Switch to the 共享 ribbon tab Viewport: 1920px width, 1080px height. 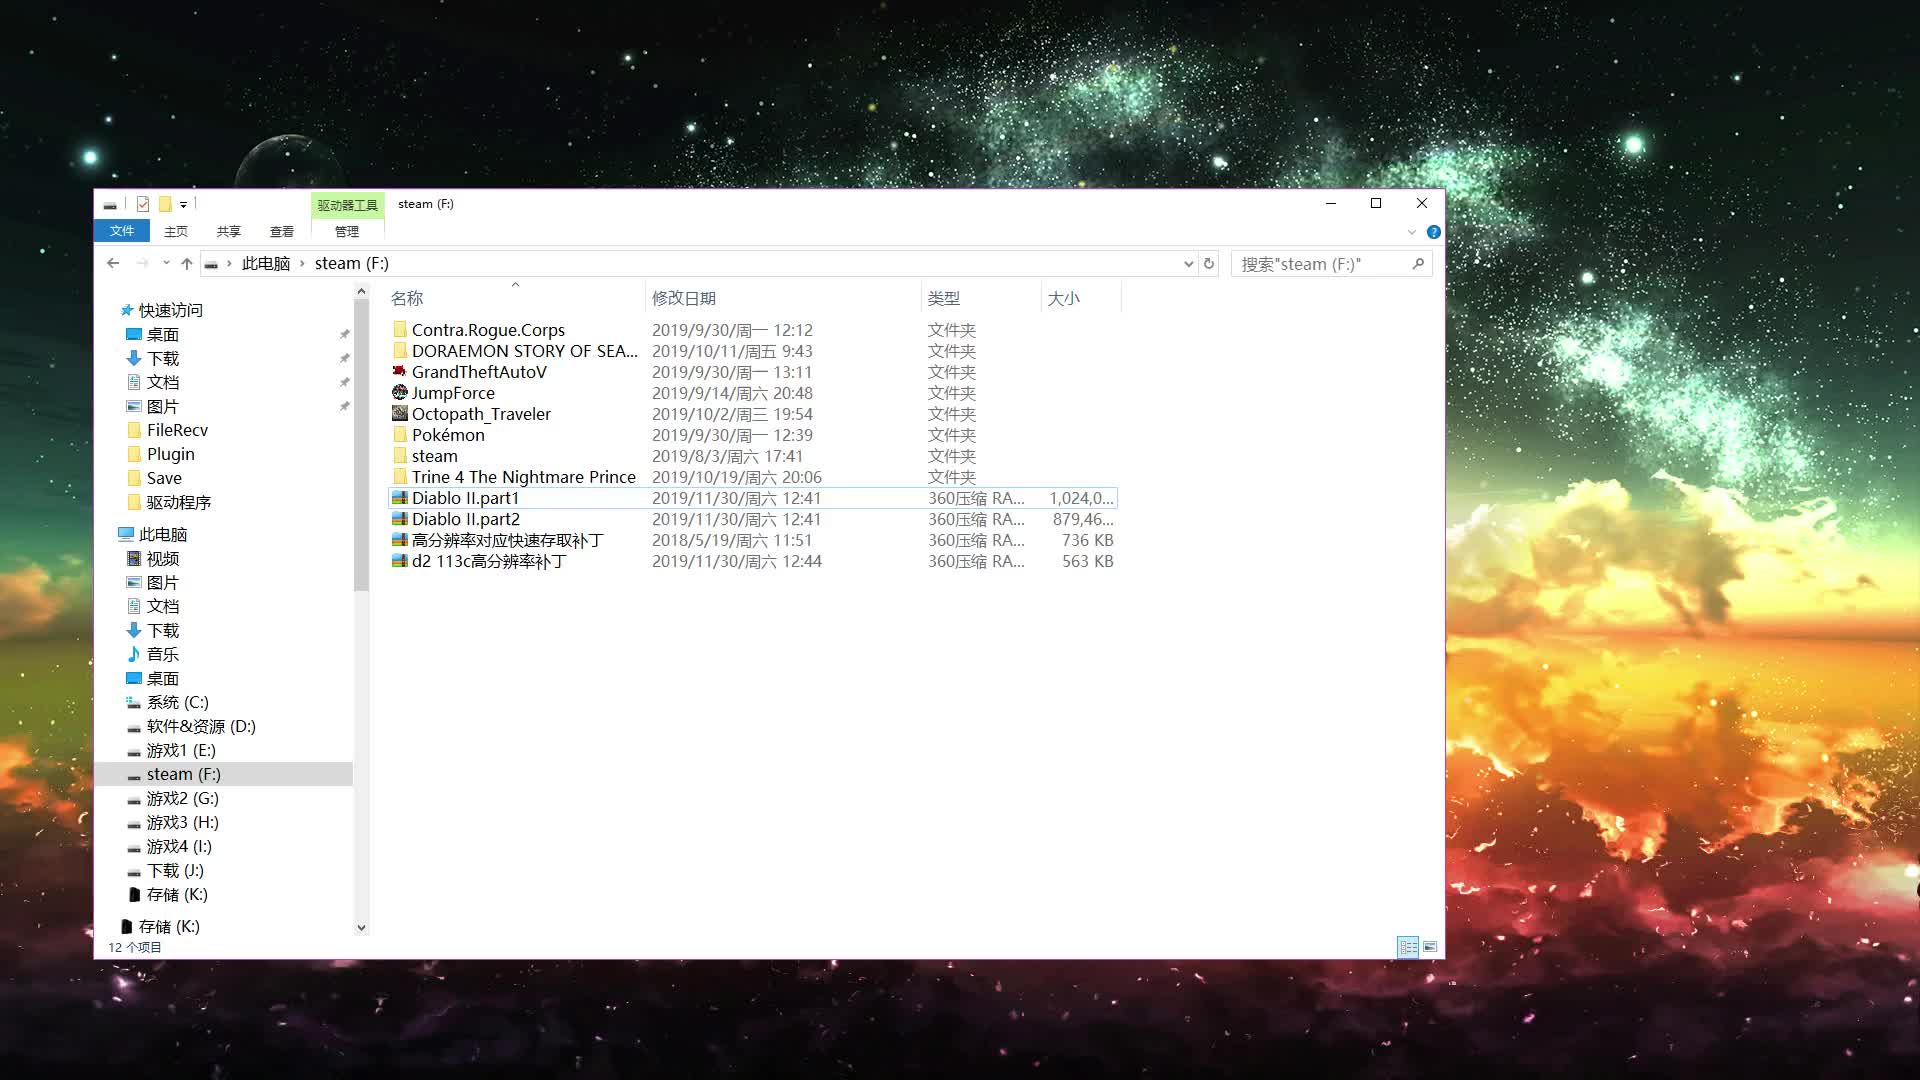click(229, 231)
